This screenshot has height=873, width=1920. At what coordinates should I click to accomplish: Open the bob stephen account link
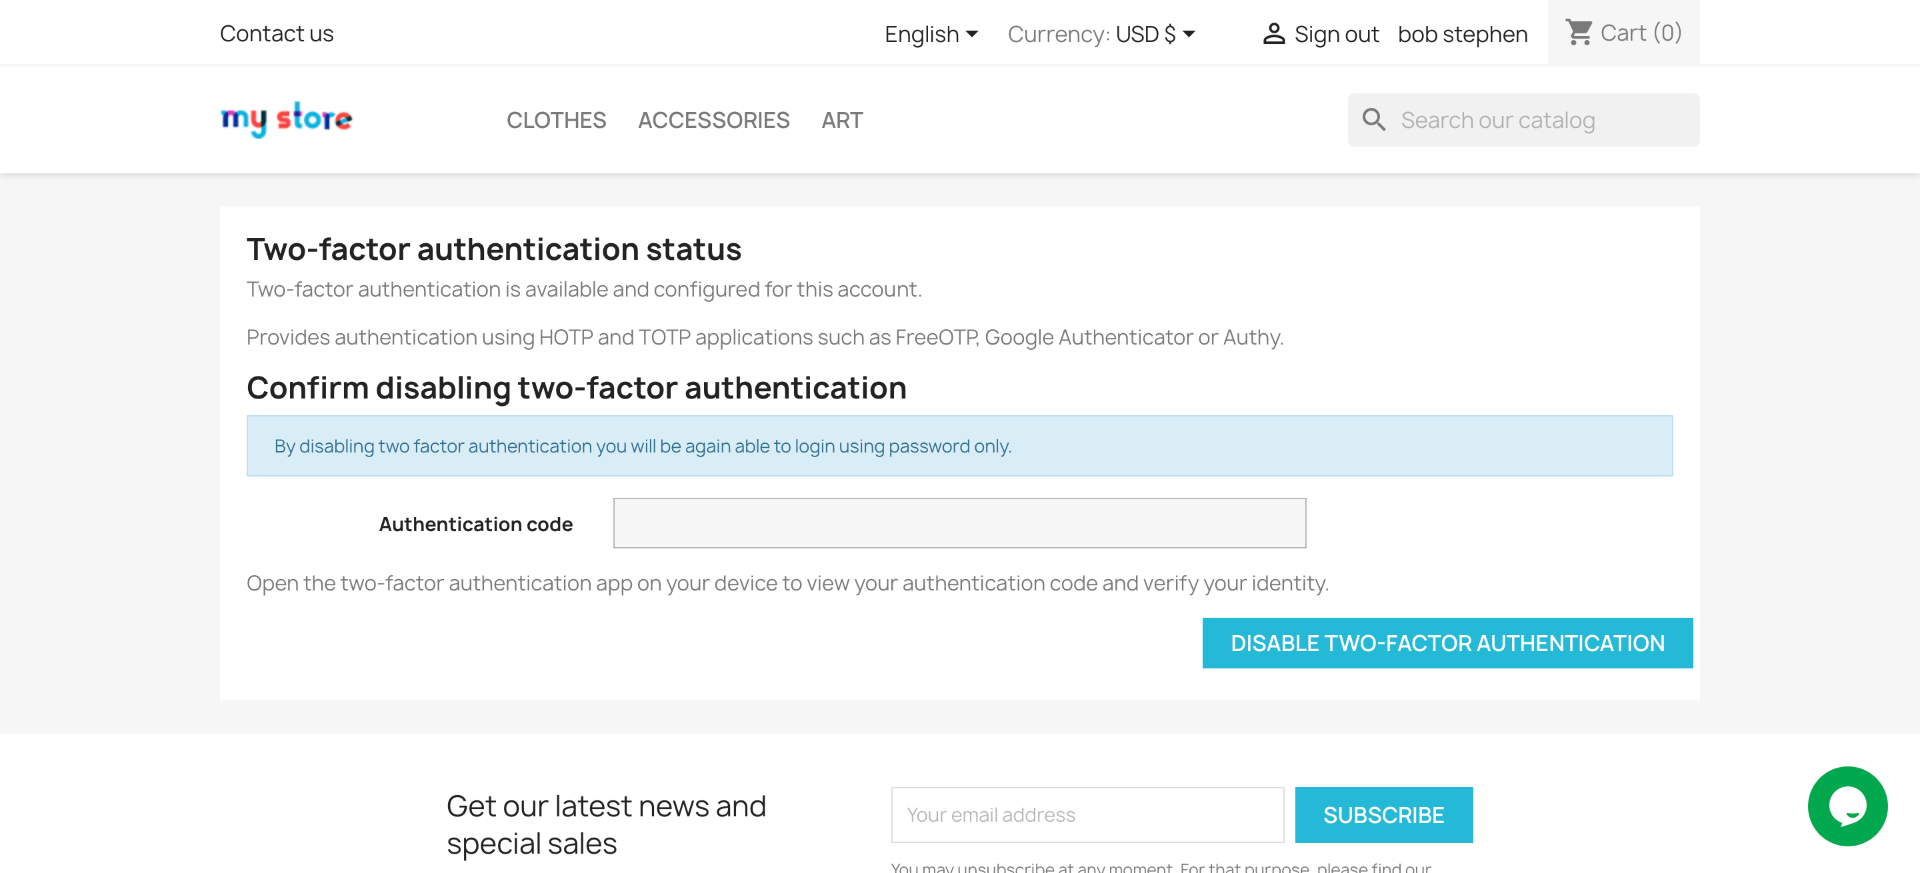point(1462,34)
